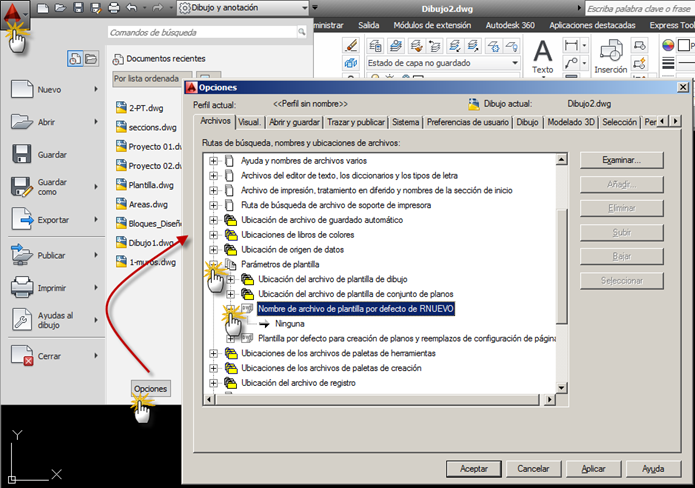Viewport: 695px width, 488px height.
Task: Open the Salida ribbon tab
Action: pos(369,25)
